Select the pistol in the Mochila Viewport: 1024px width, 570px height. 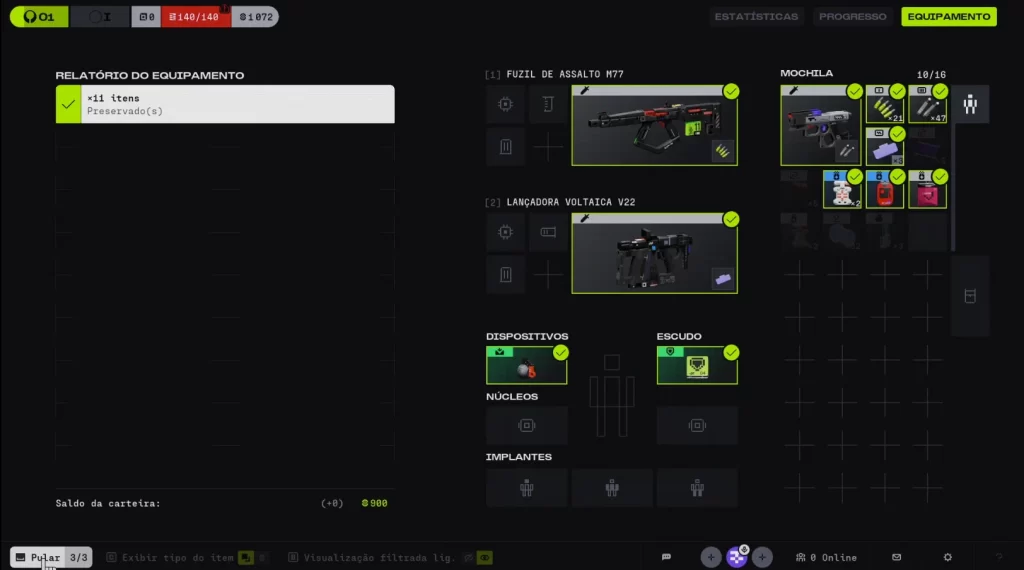coord(821,125)
